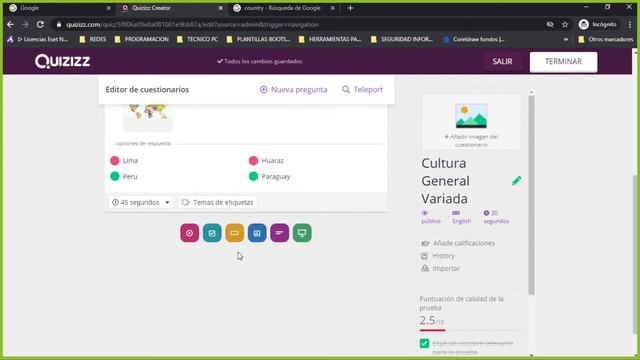Screen dimensions: 640x360
Task: Expand hidden bookmarks chevron
Action: [x=566, y=39]
